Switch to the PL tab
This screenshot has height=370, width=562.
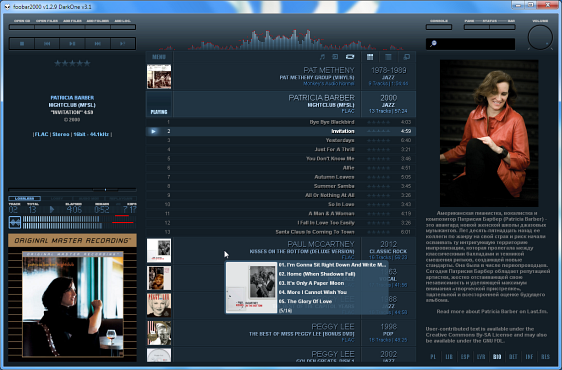tap(433, 357)
